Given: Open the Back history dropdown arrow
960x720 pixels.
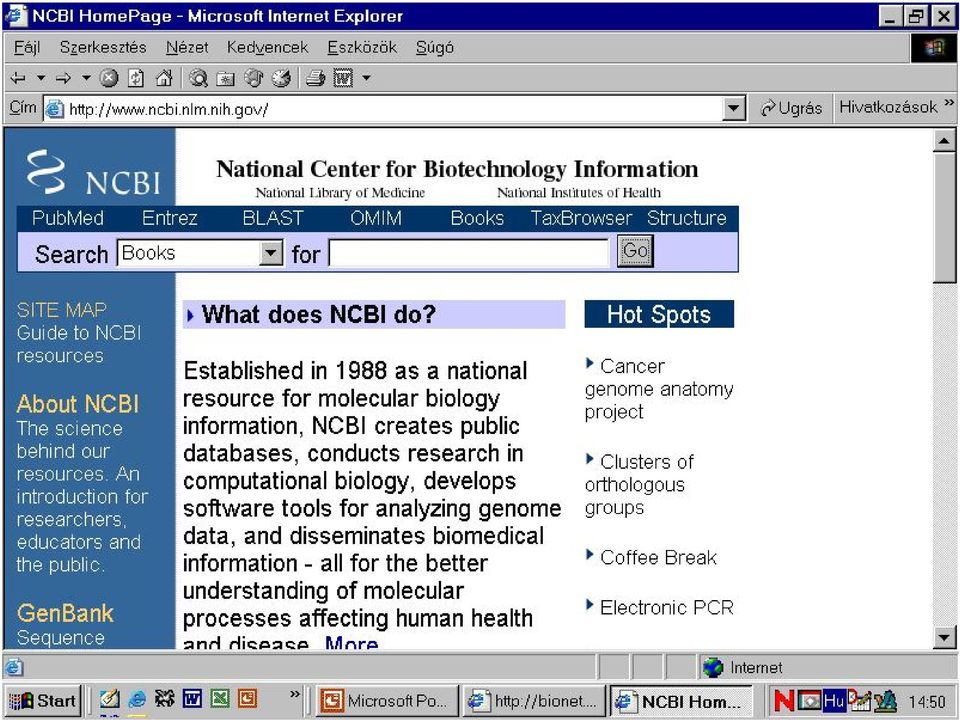Looking at the screenshot, I should (40, 78).
